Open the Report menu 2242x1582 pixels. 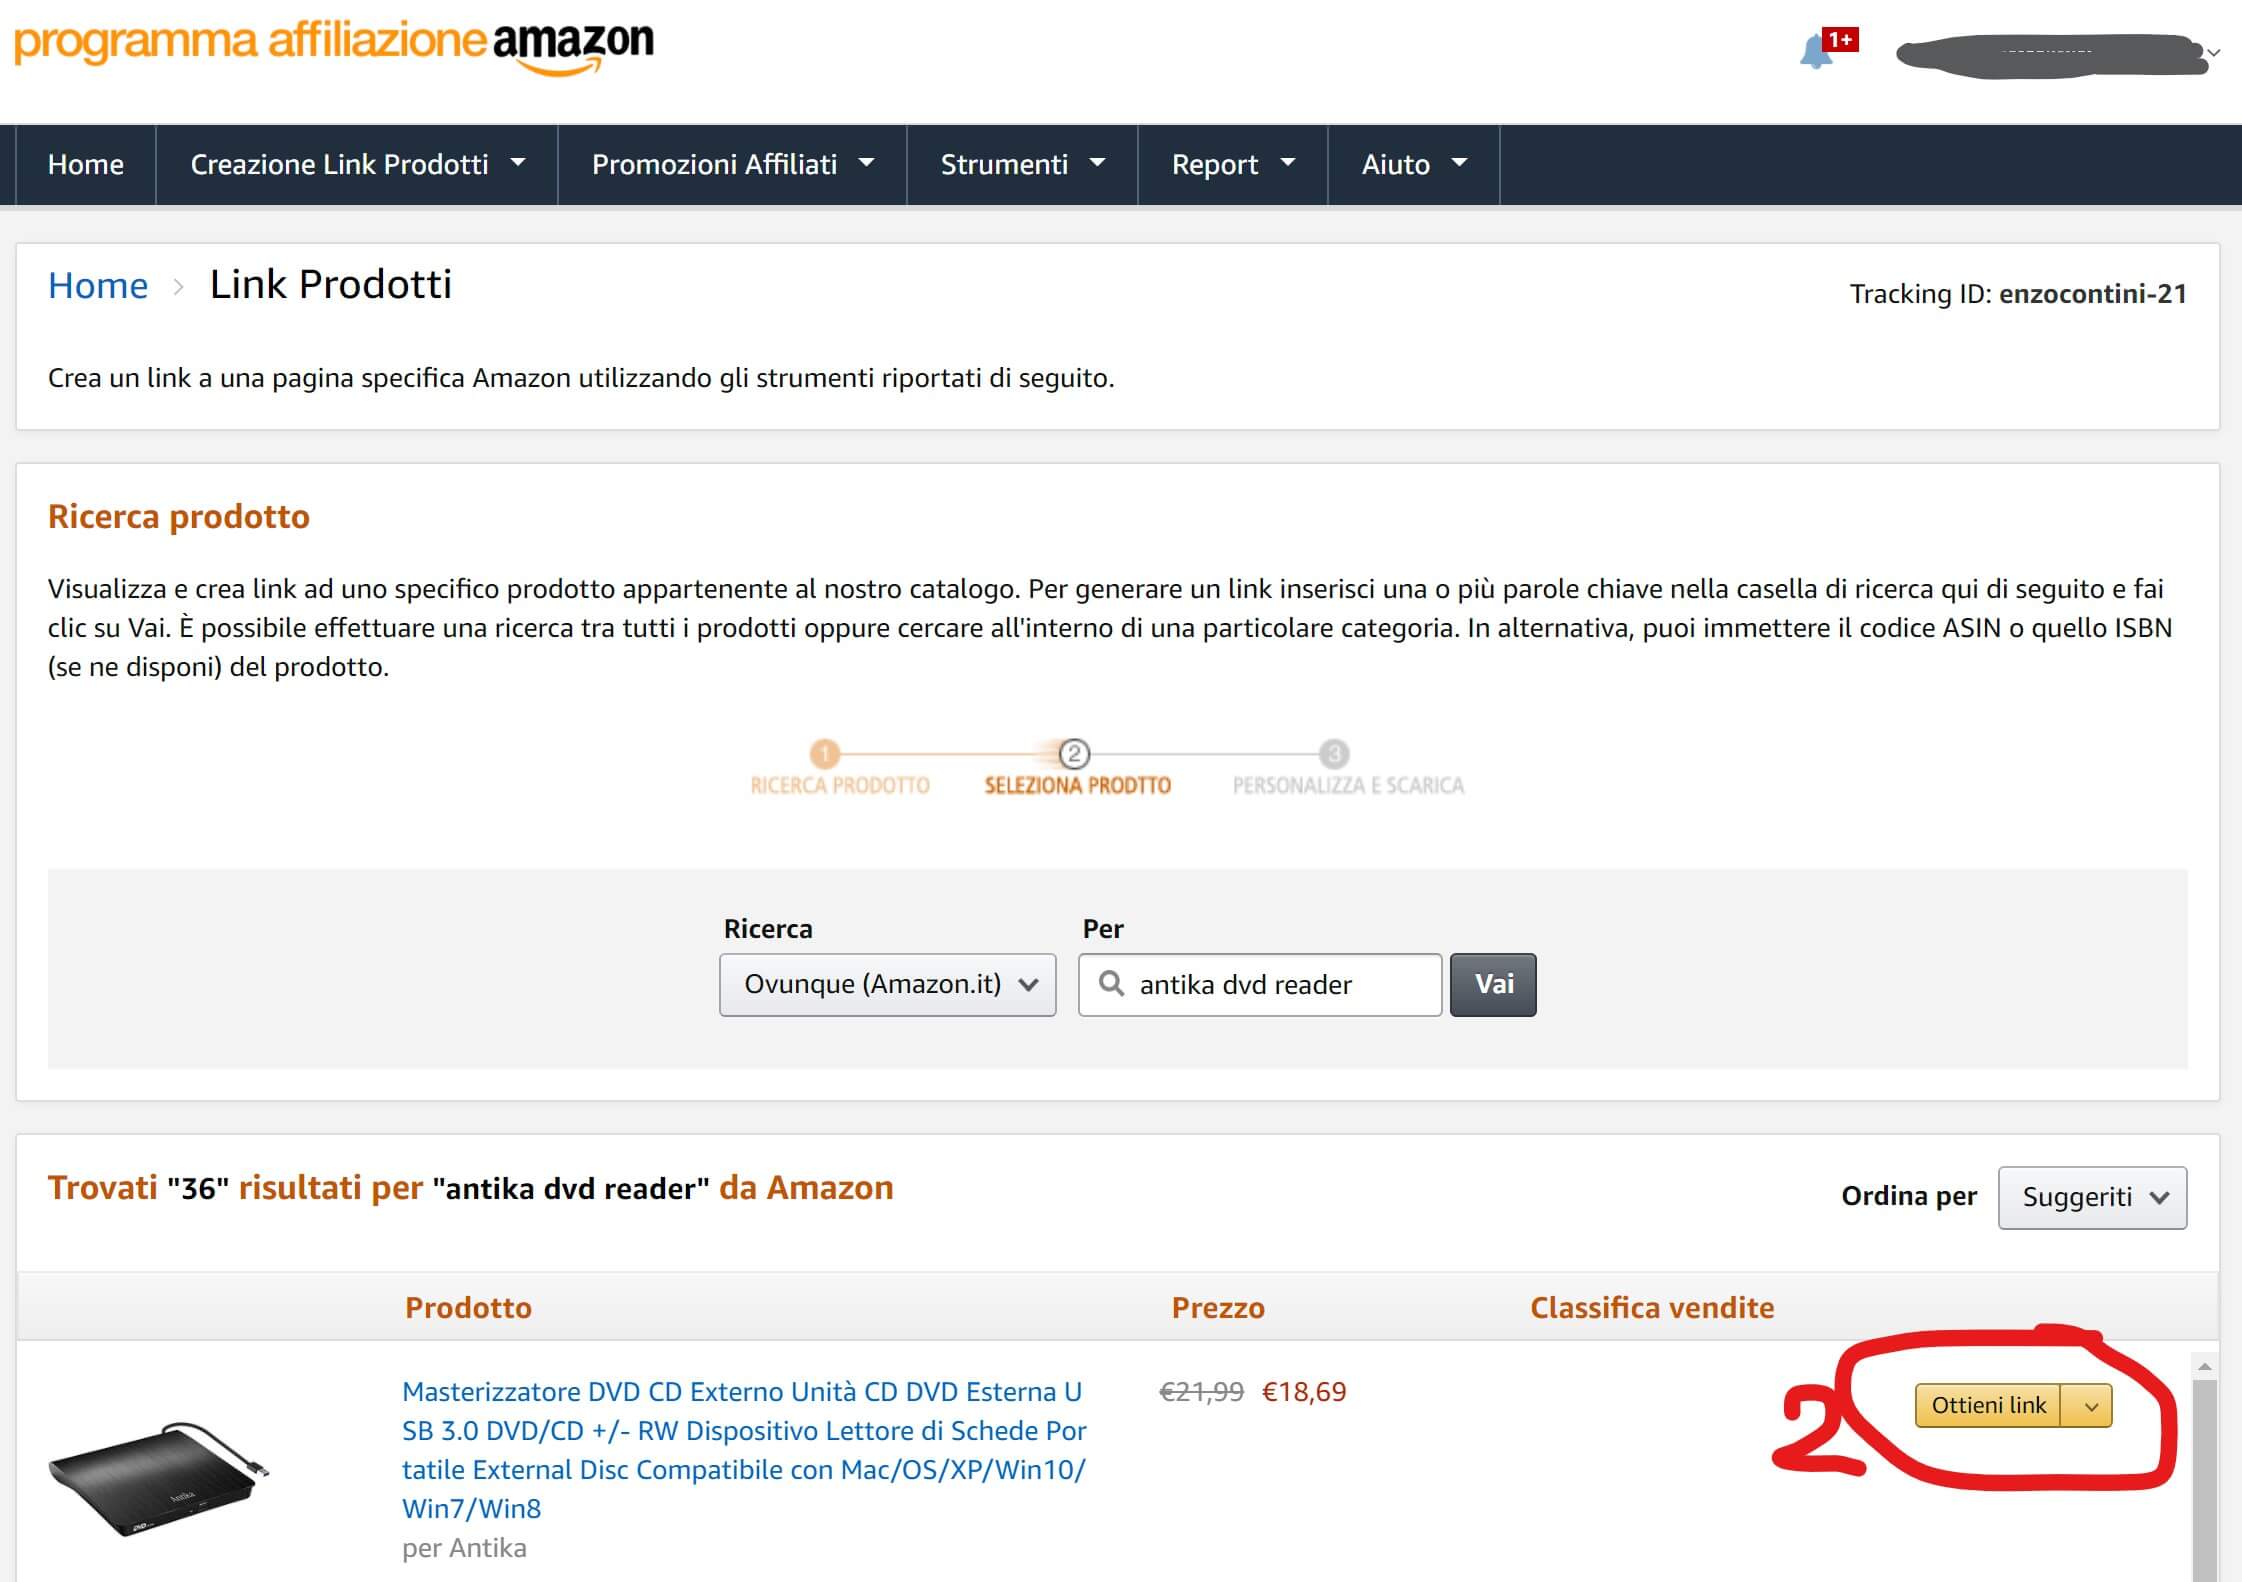1233,165
